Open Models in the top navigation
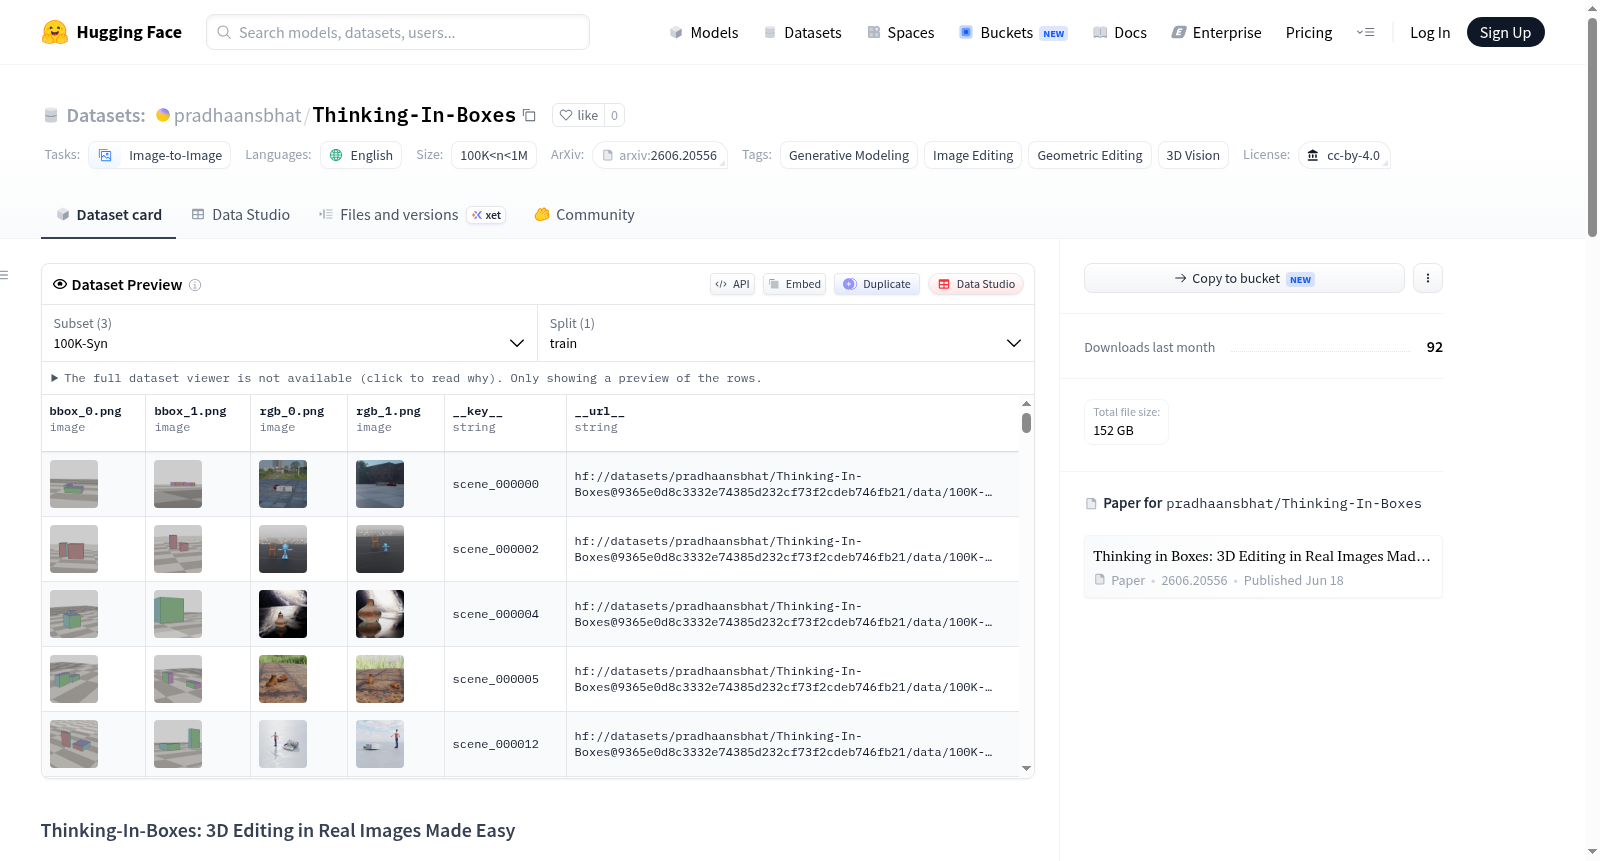Screen dimensions: 1600x861 click(704, 32)
